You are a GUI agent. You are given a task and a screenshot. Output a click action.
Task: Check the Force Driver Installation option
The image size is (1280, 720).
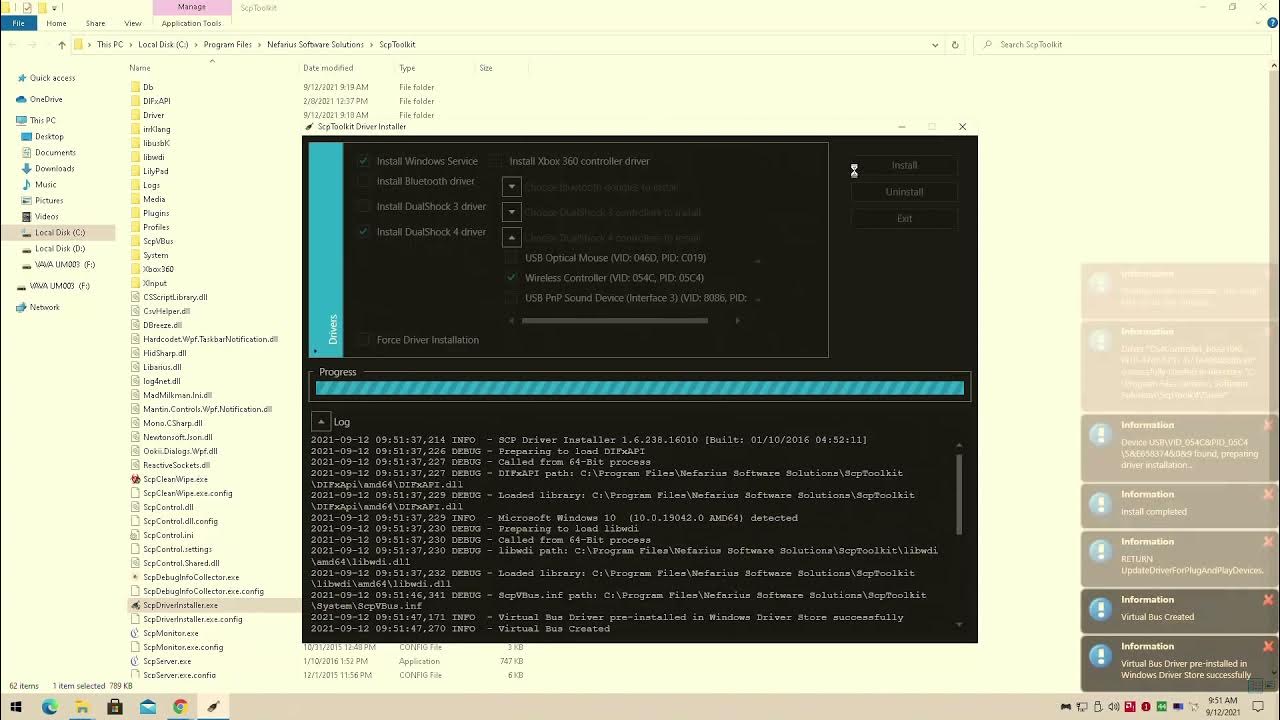point(364,340)
